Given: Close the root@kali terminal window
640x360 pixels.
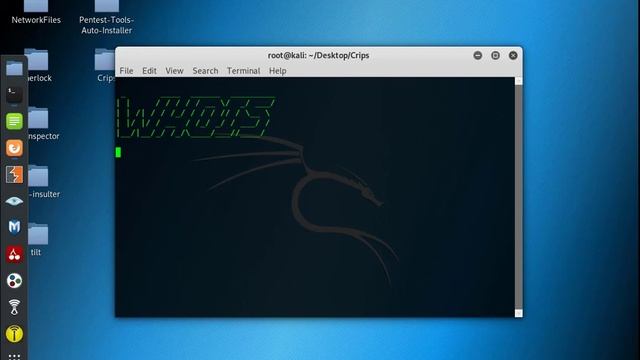Looking at the screenshot, I should point(513,55).
